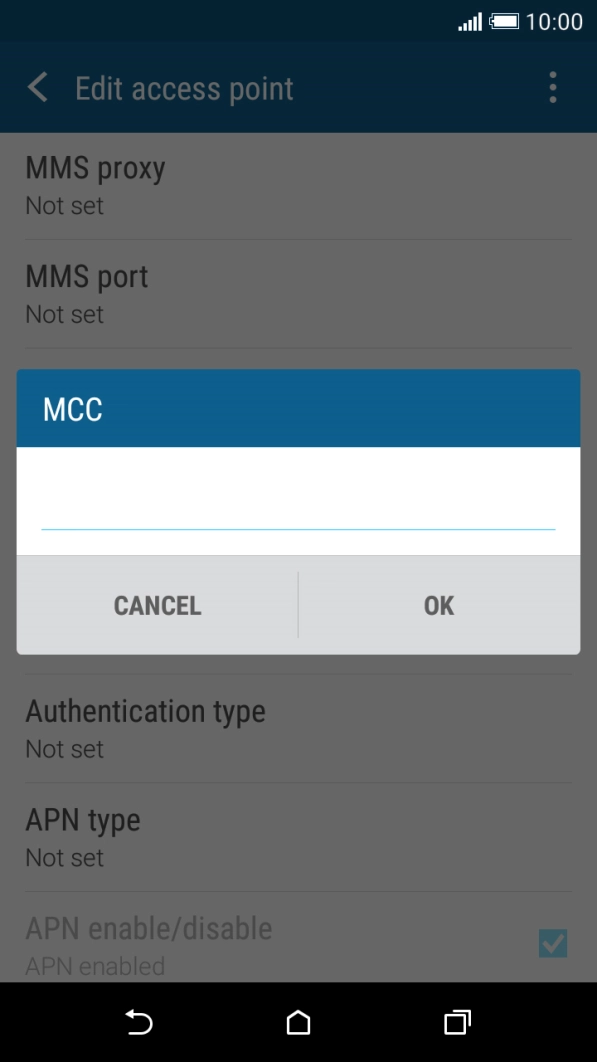The height and width of the screenshot is (1062, 597).
Task: Expand the Authentication type option
Action: [x=298, y=729]
